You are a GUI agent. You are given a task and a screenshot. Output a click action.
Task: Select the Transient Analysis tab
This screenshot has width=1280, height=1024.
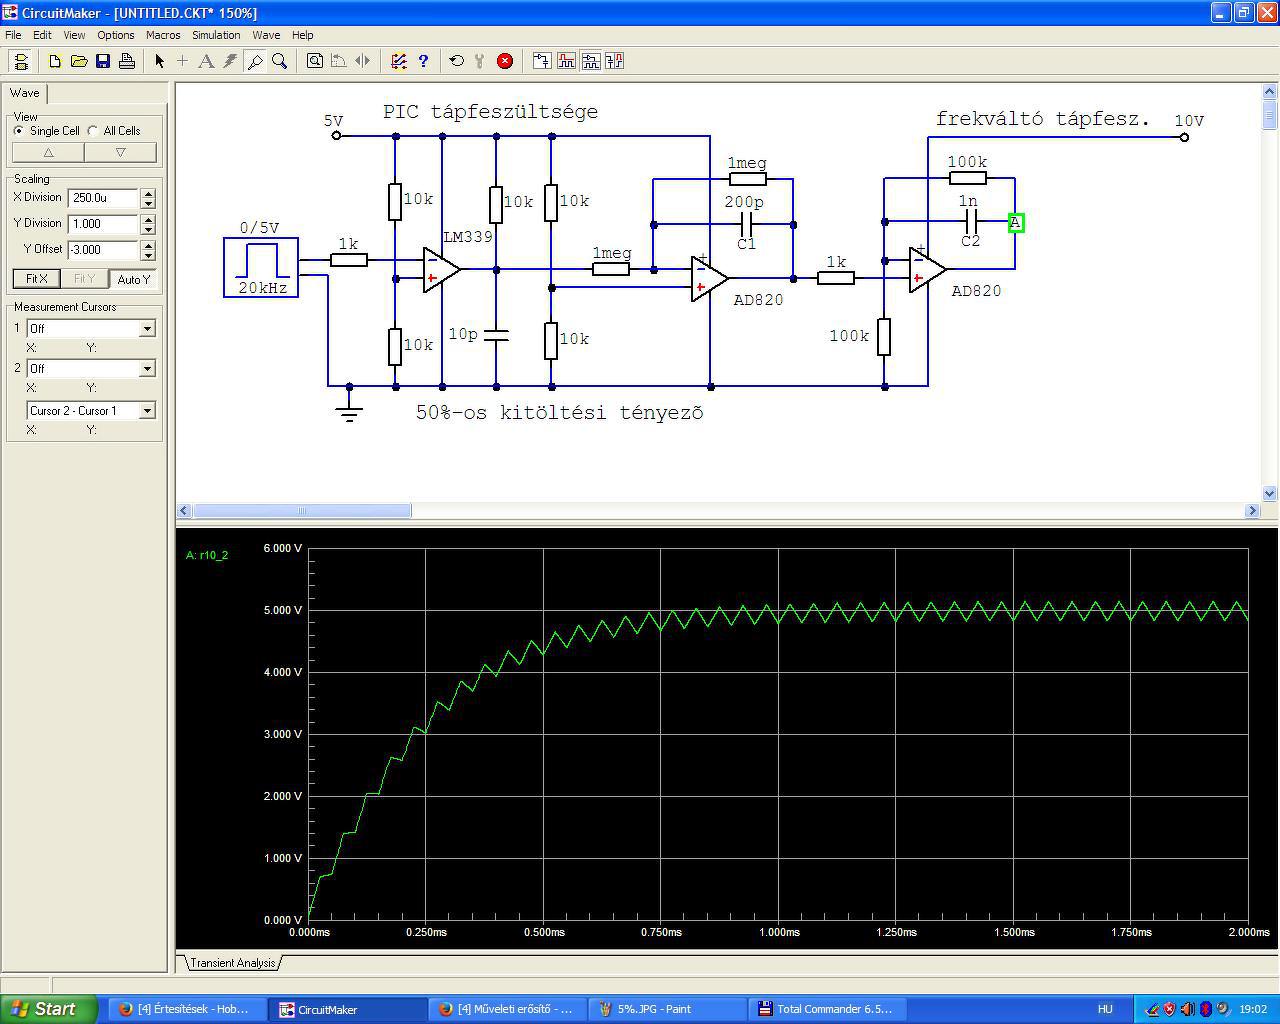click(x=232, y=963)
